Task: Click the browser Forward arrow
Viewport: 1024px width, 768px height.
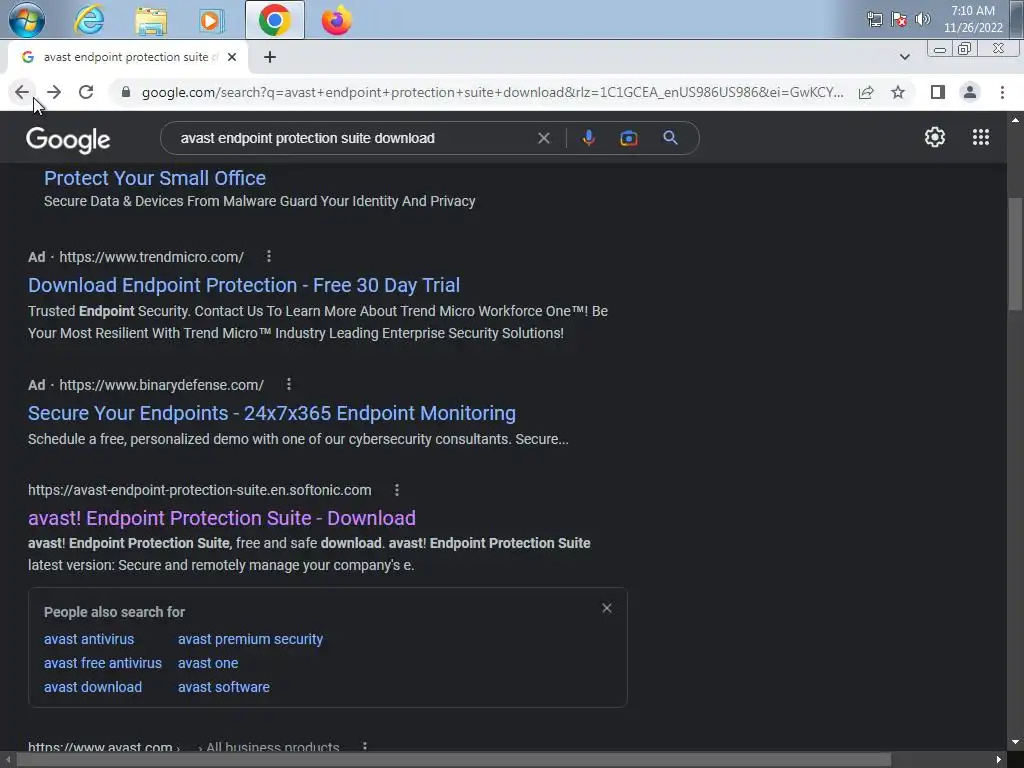Action: tap(54, 92)
